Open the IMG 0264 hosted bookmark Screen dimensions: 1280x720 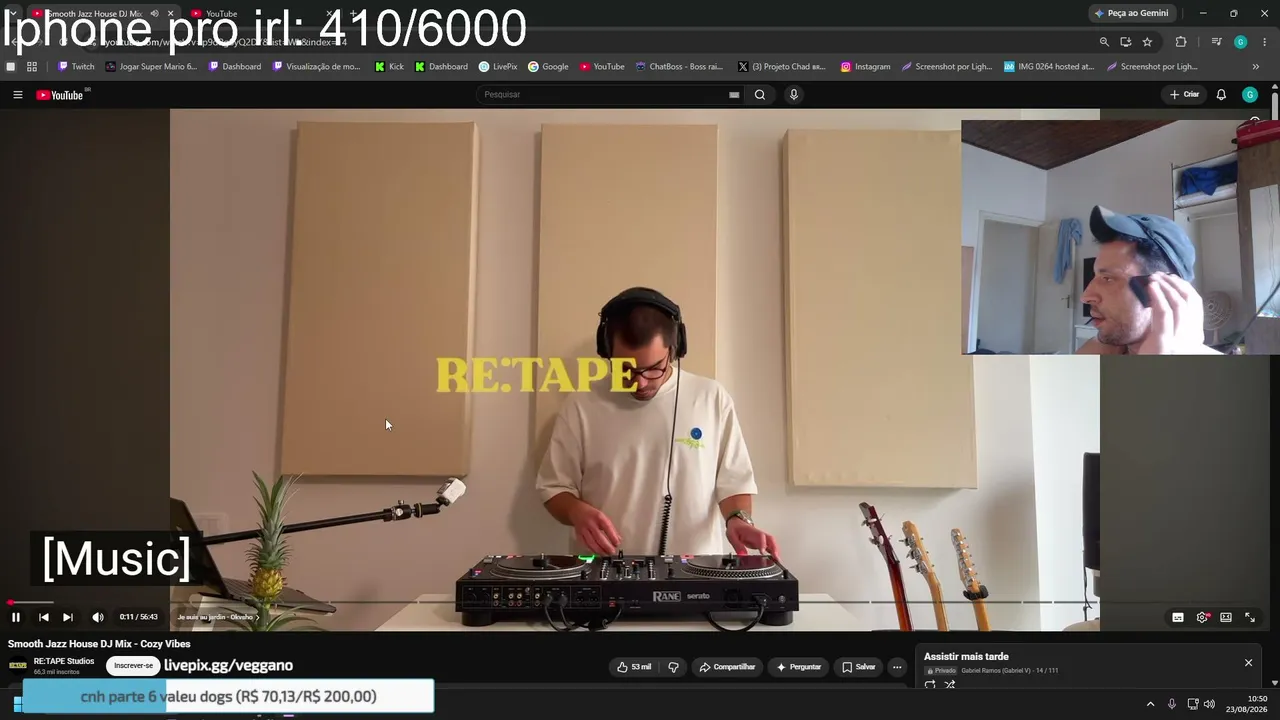pos(1049,67)
